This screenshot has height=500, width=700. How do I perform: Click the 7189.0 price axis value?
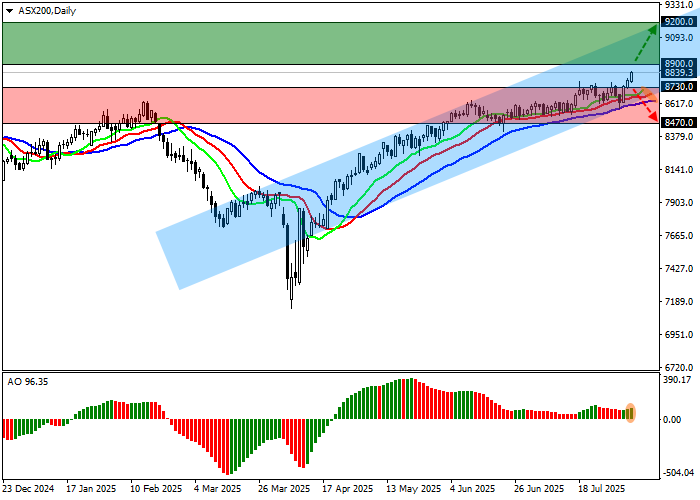point(679,302)
